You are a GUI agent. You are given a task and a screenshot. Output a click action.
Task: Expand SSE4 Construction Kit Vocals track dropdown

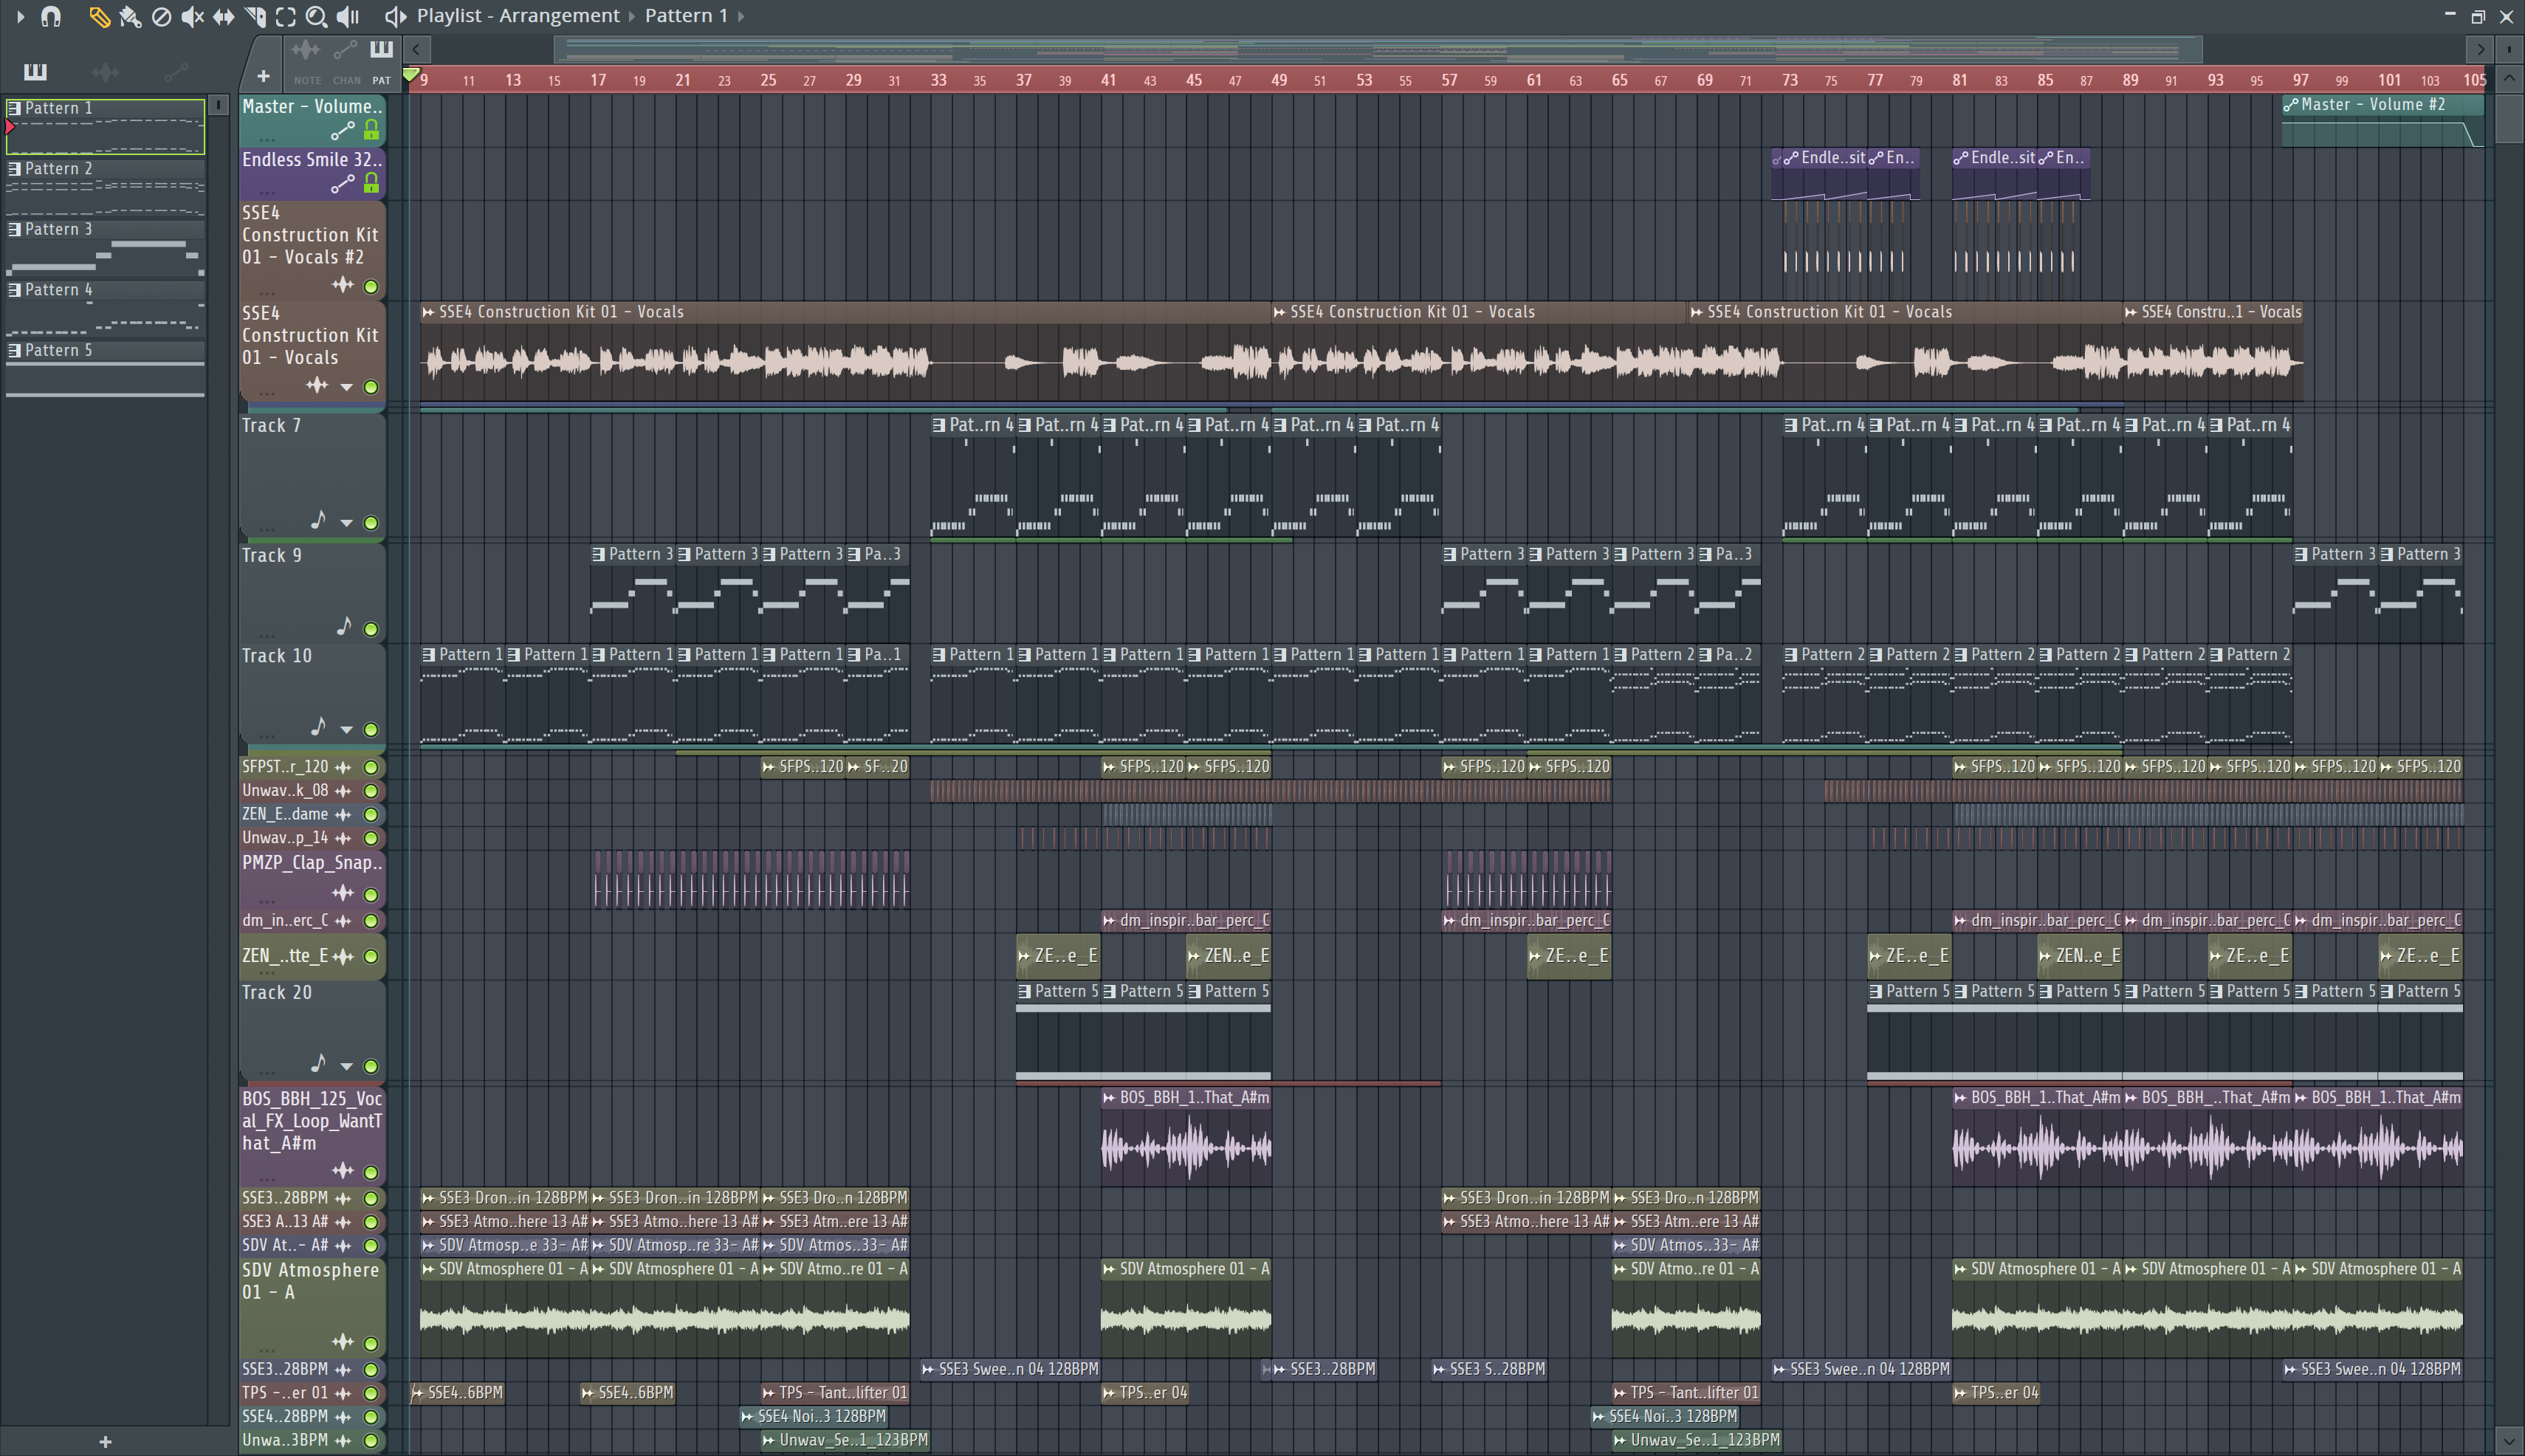346,387
